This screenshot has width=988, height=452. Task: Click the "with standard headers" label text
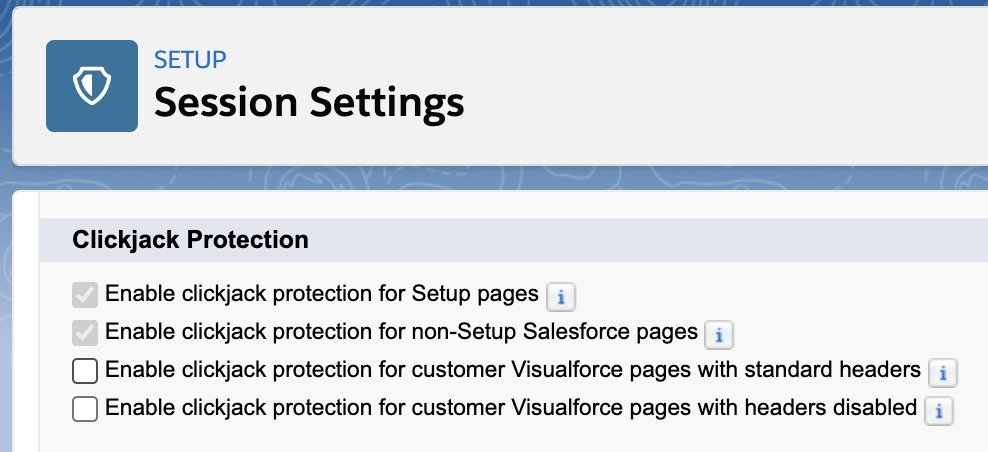512,371
